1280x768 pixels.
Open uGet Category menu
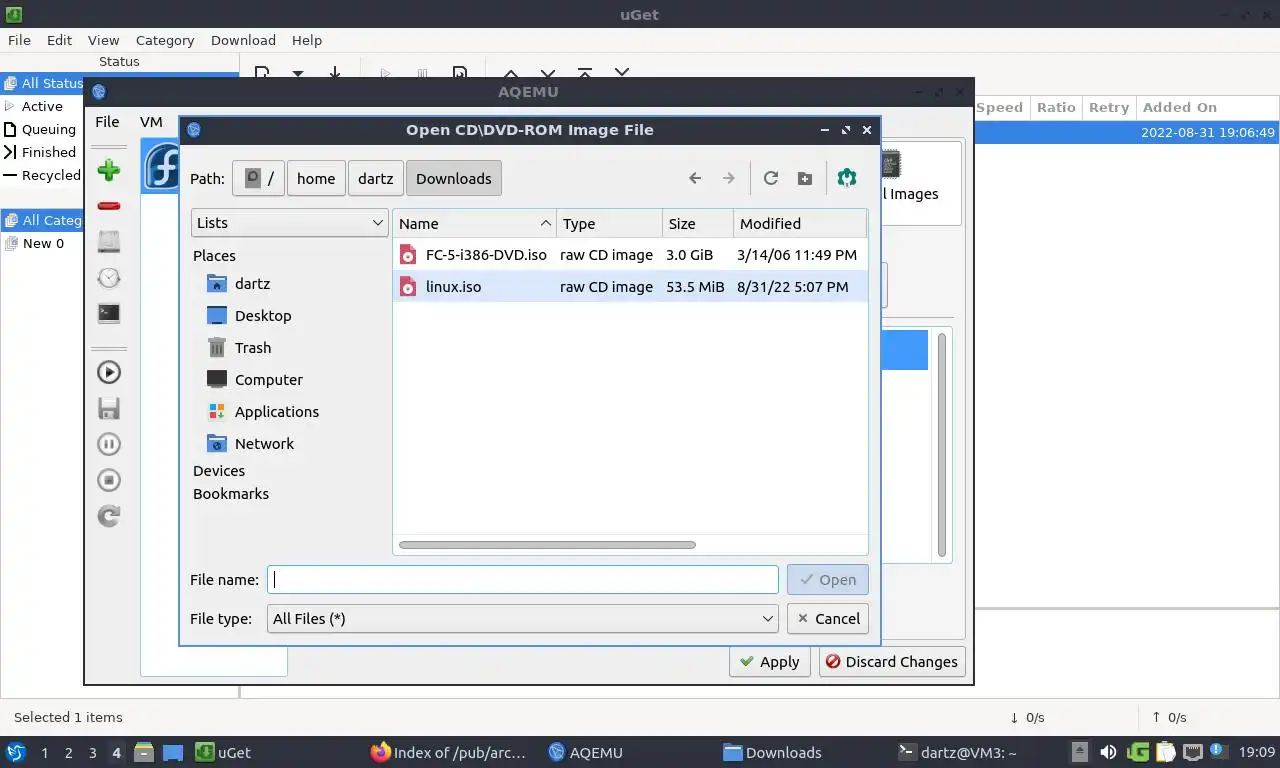pos(165,40)
